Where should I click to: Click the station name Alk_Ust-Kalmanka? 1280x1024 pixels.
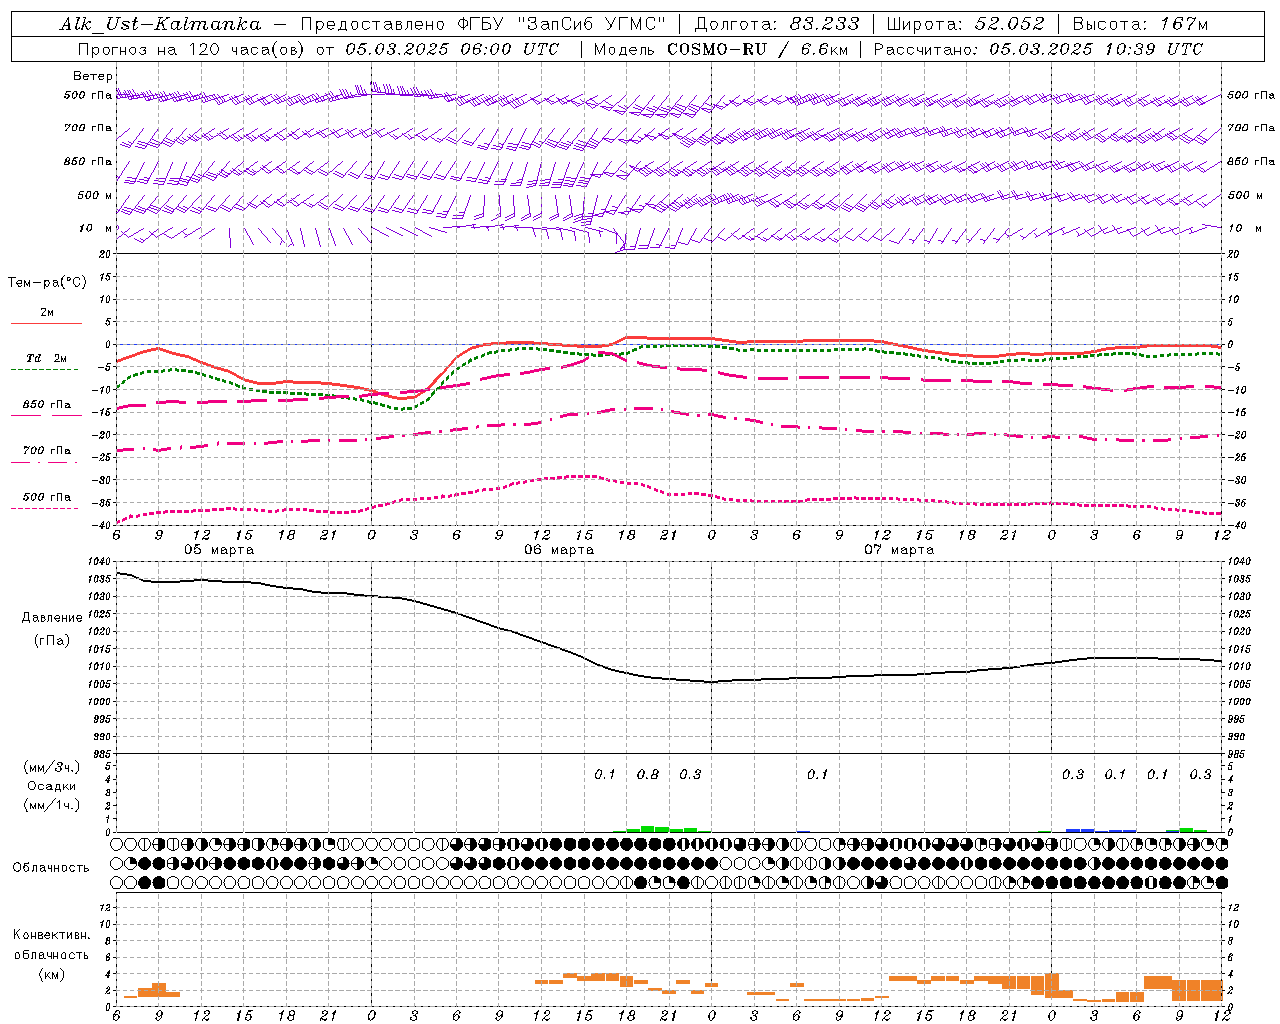[161, 24]
